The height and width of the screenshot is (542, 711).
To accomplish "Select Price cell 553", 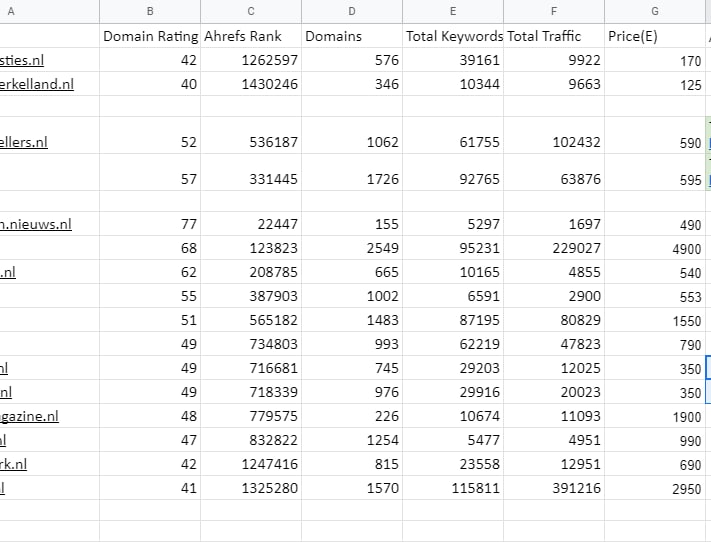I will pos(655,296).
